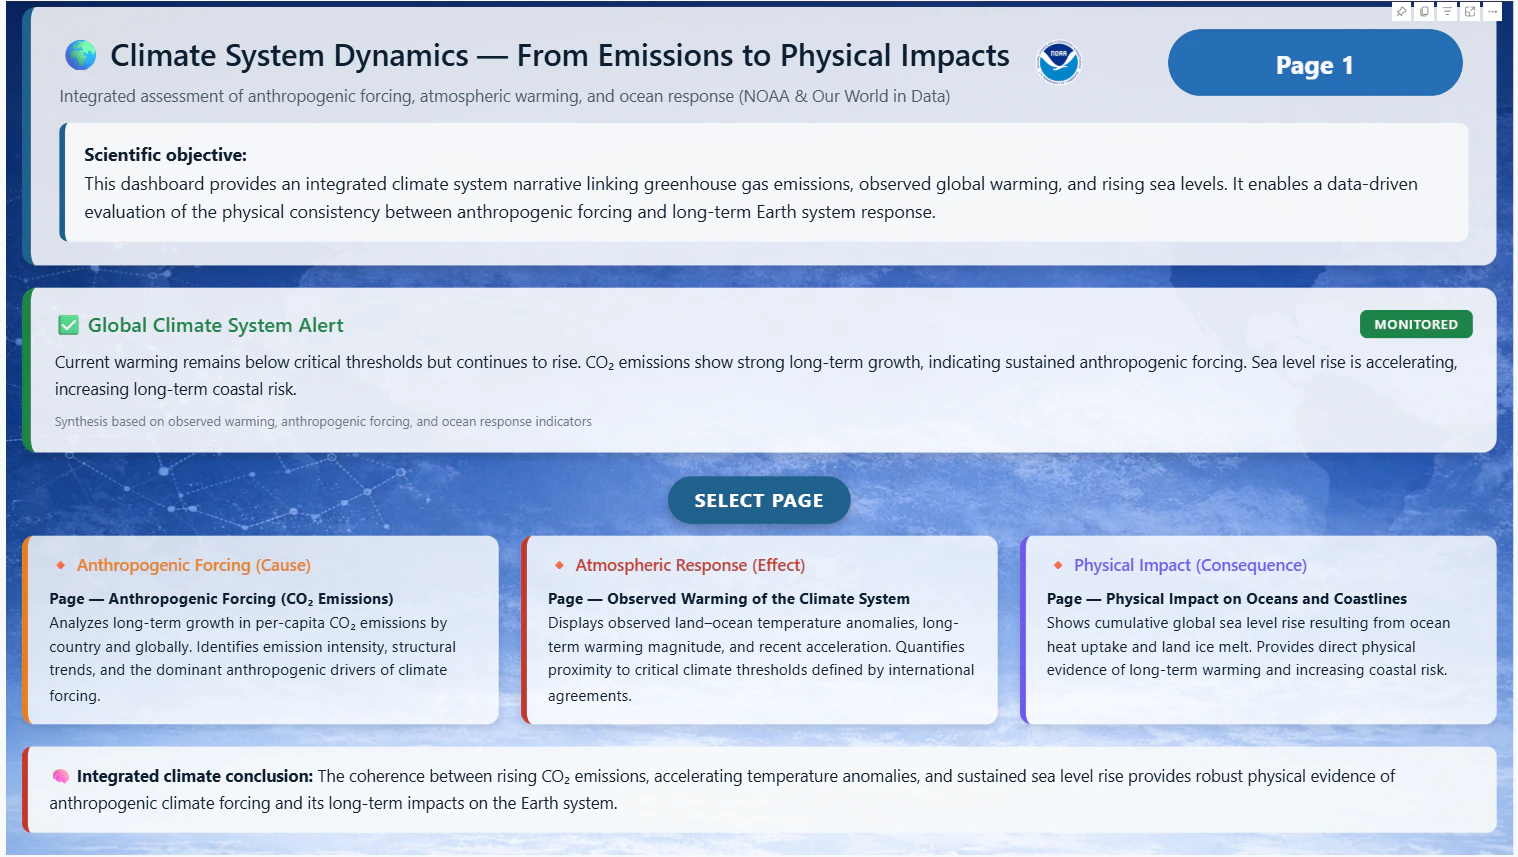Open the Physical Impact (Consequence) page card
The height and width of the screenshot is (857, 1518).
point(1258,630)
